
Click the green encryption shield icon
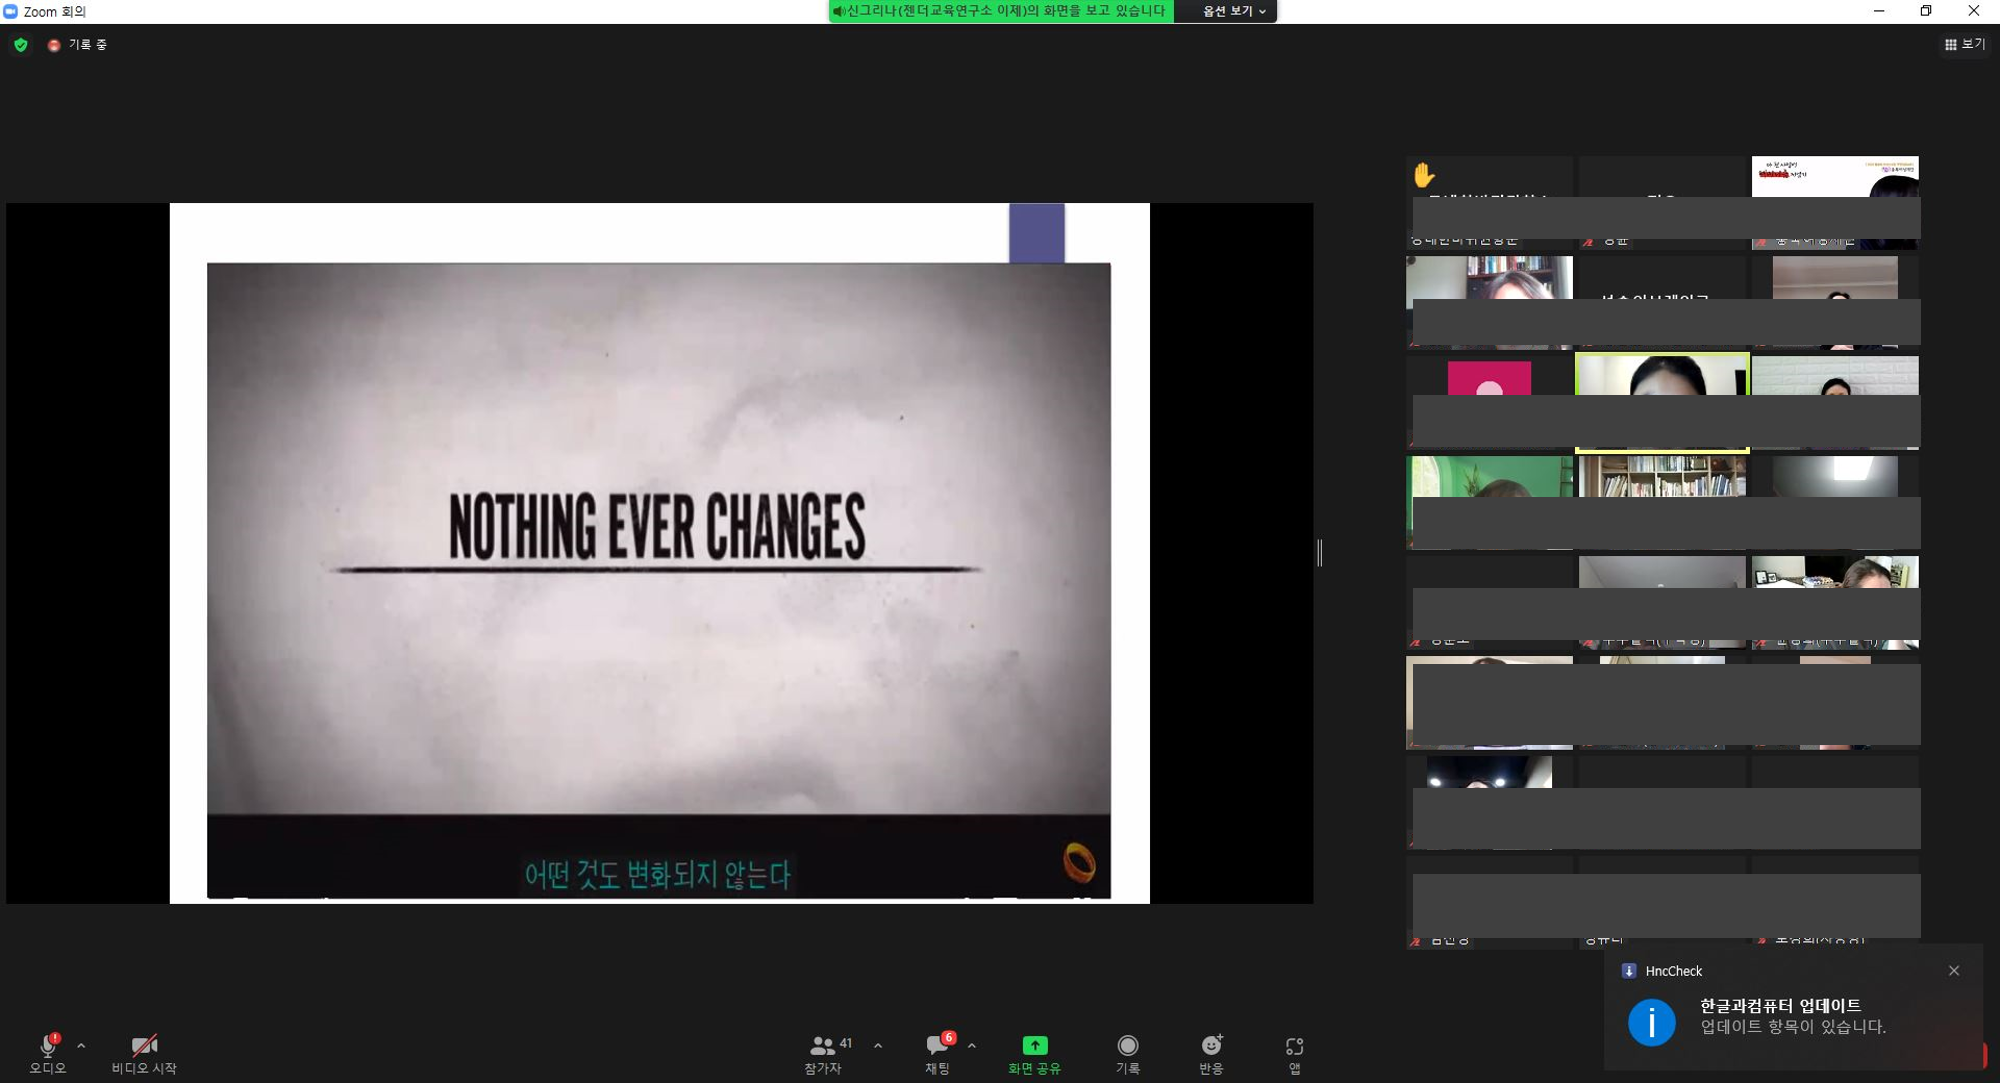click(21, 45)
